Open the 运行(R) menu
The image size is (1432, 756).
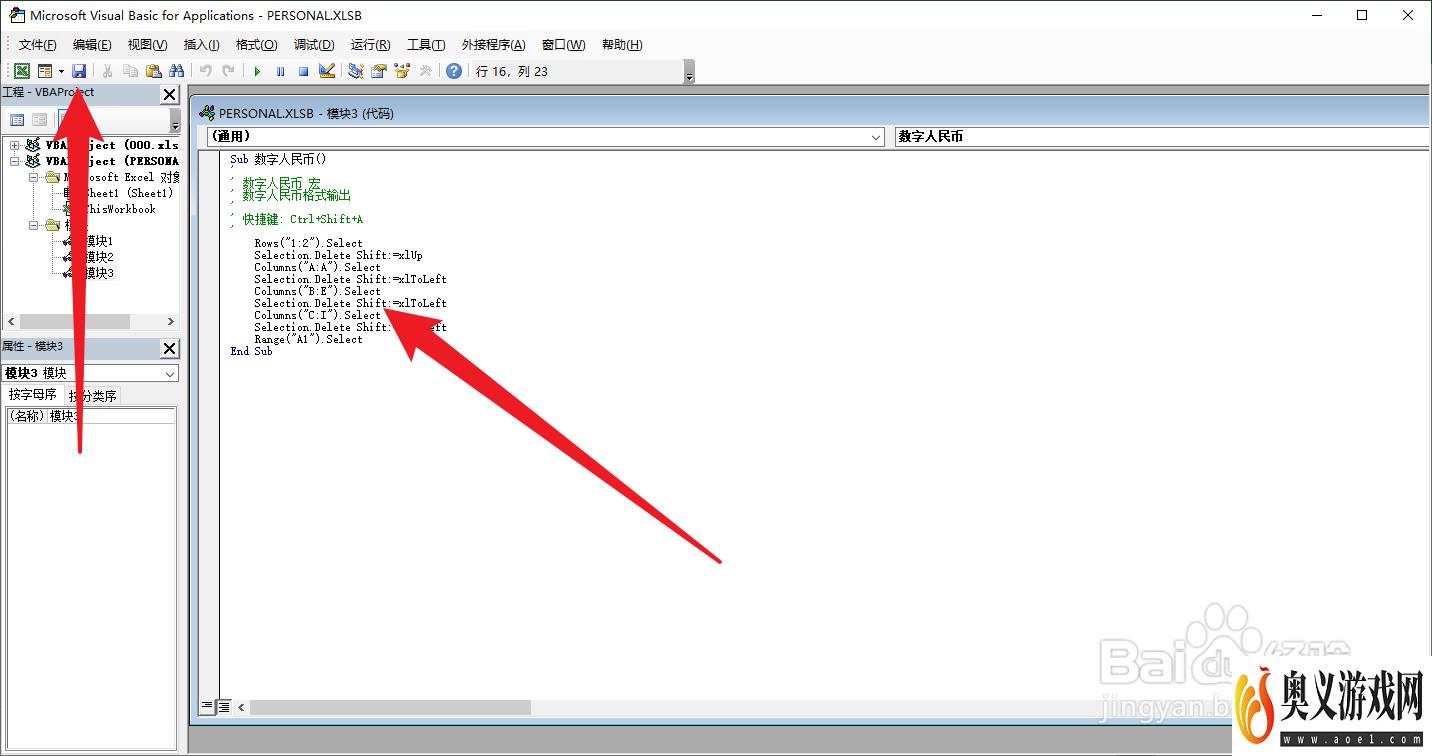pyautogui.click(x=370, y=45)
